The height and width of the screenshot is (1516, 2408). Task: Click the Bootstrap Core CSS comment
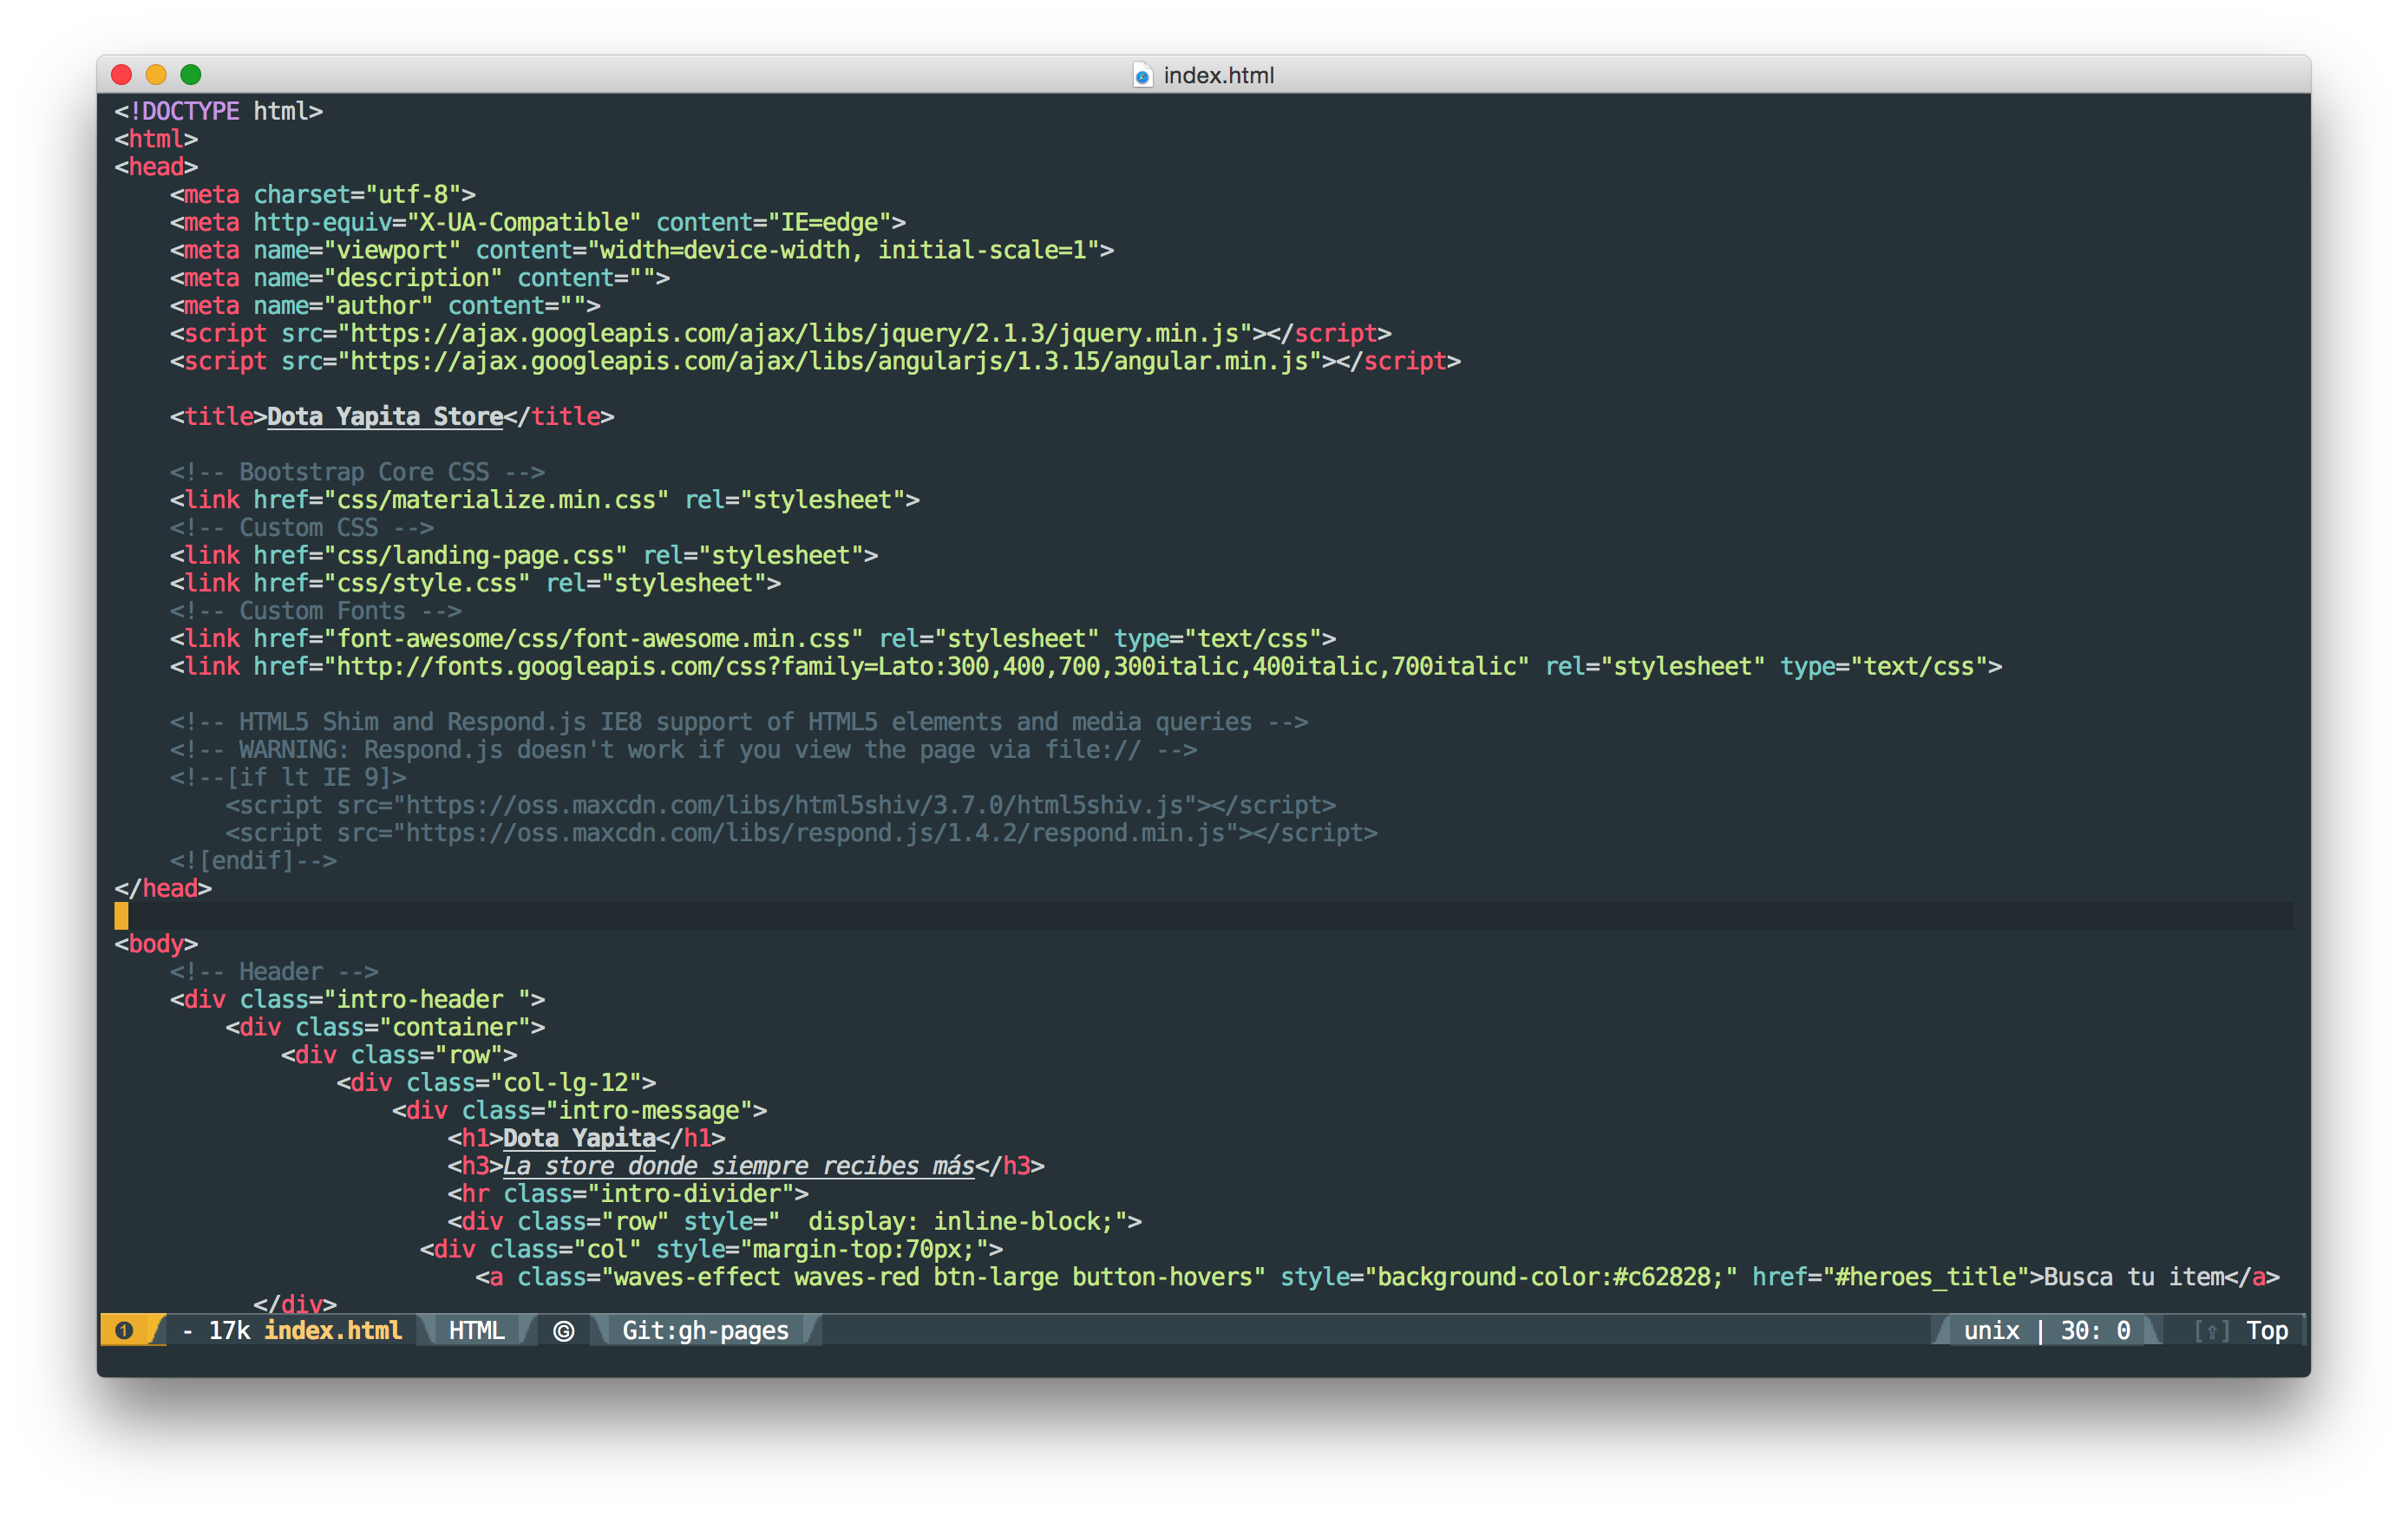pos(357,472)
